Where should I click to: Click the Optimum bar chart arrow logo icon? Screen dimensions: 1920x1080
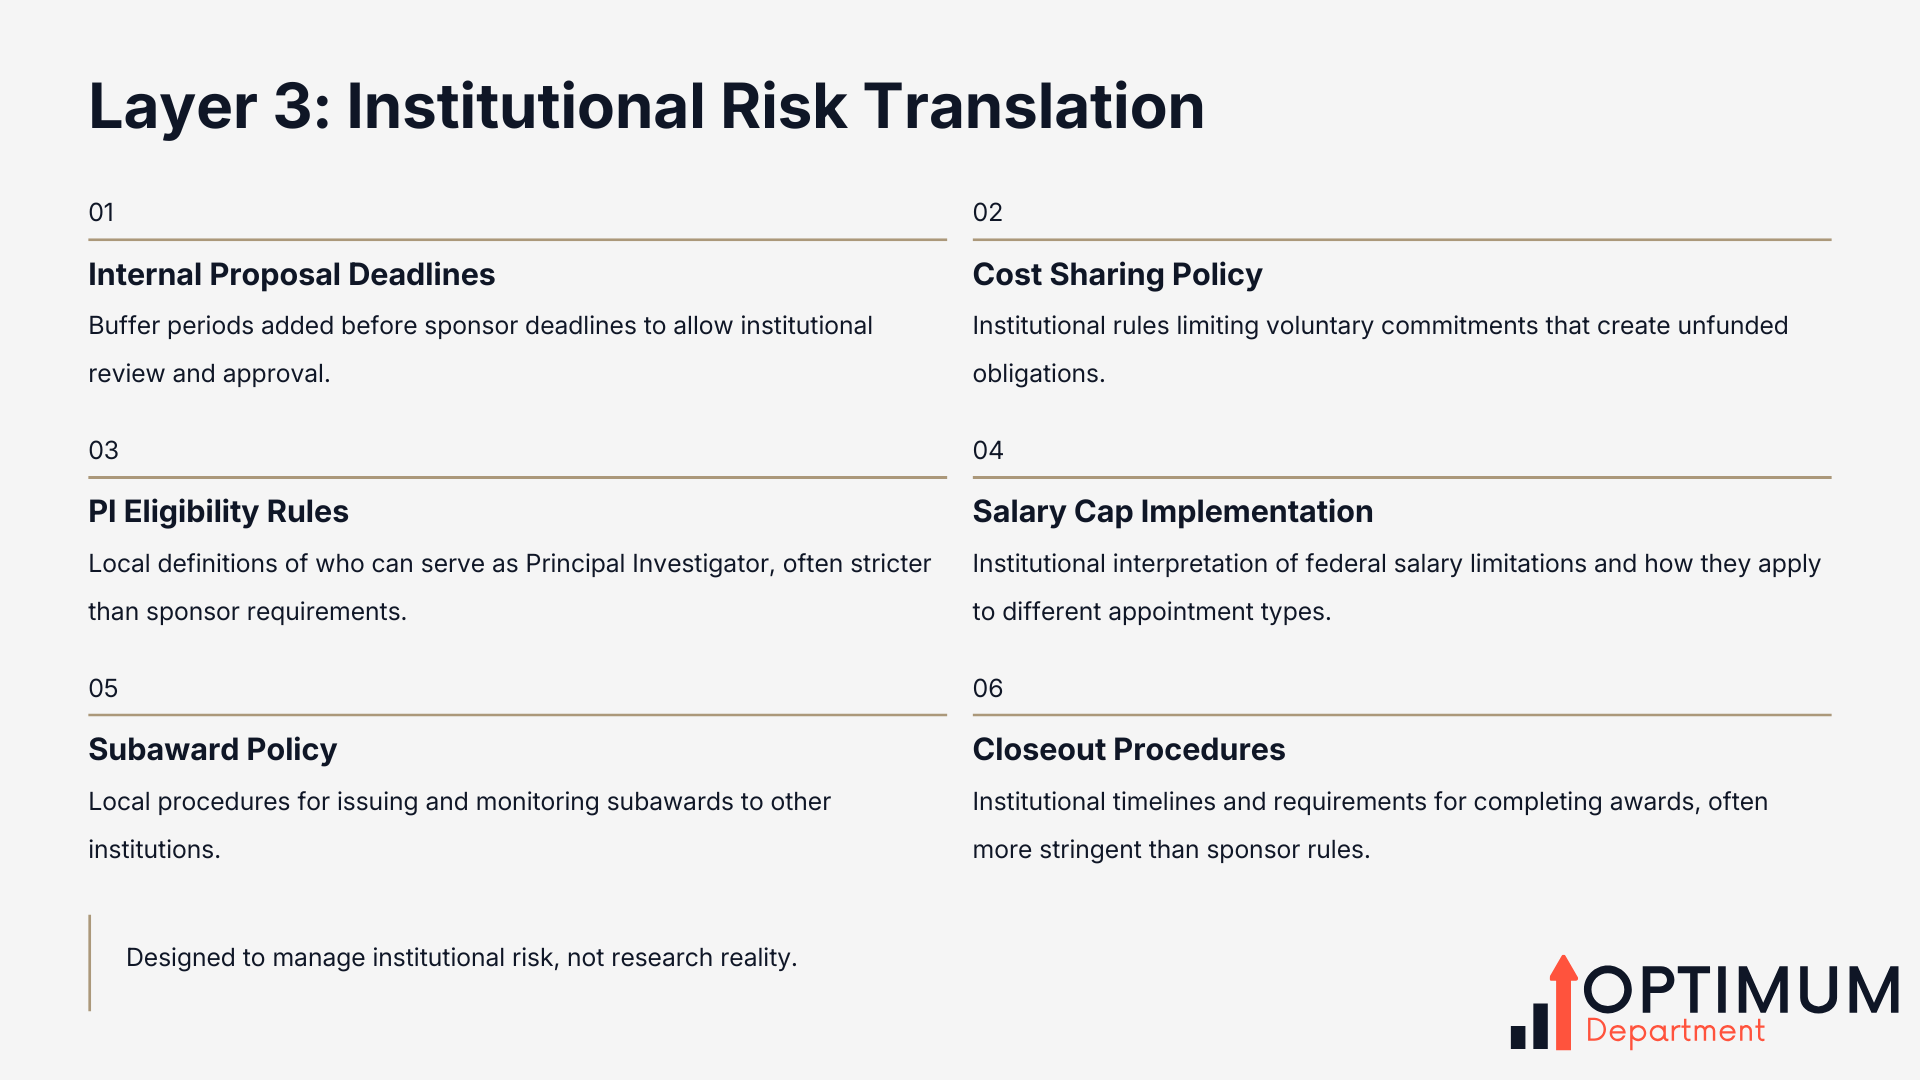click(x=1544, y=1006)
